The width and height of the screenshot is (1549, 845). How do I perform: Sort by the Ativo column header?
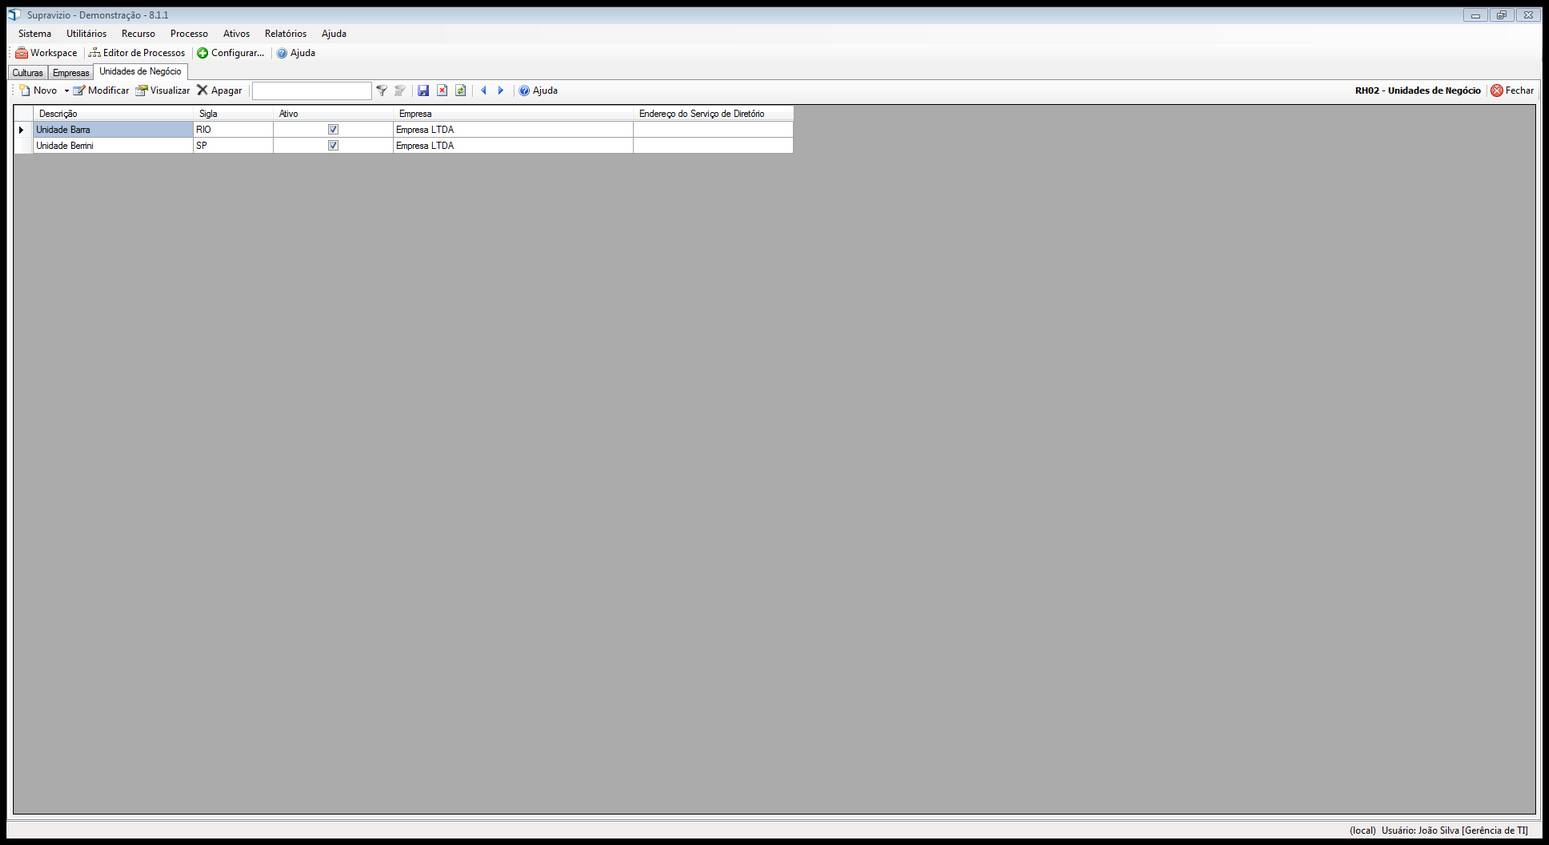pos(333,114)
